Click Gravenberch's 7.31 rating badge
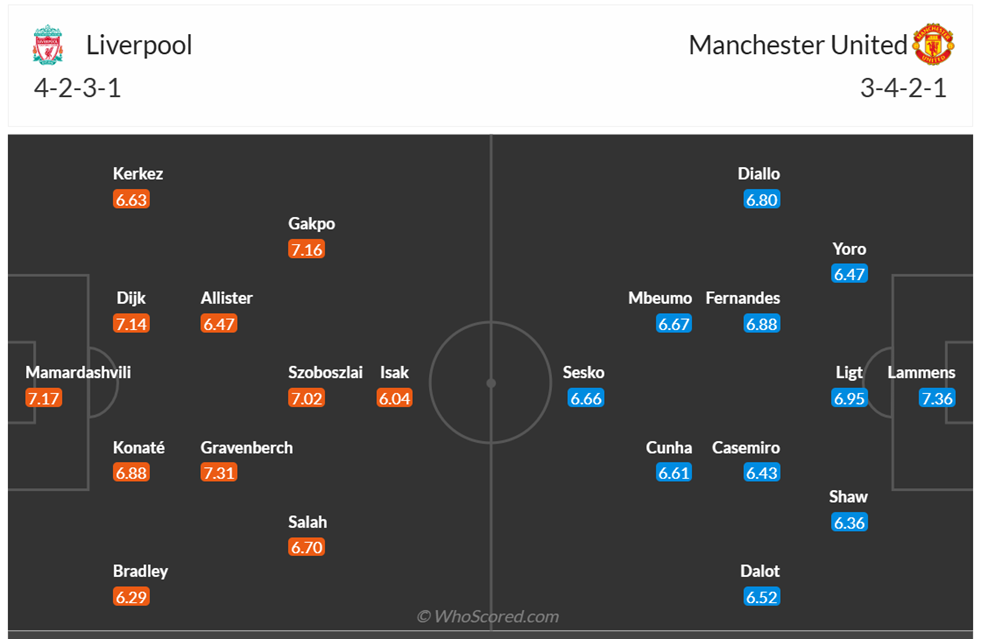 (x=219, y=473)
